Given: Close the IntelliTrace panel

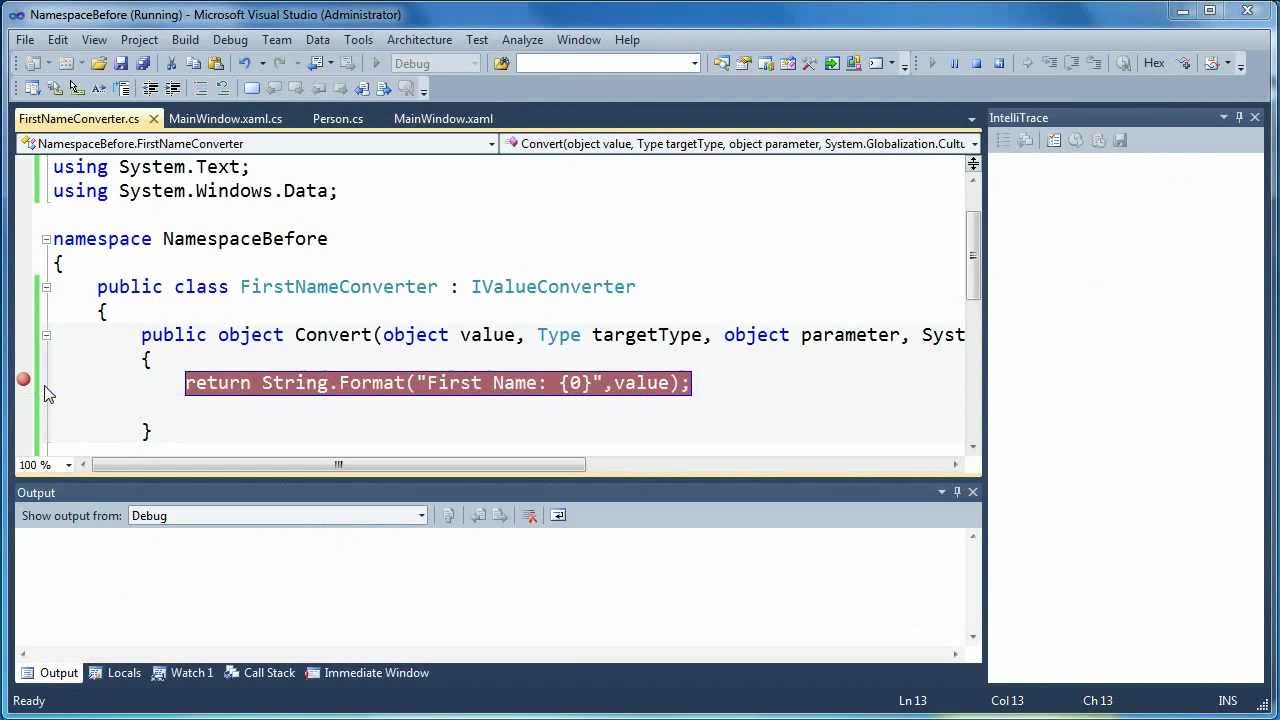Looking at the screenshot, I should pos(1255,117).
